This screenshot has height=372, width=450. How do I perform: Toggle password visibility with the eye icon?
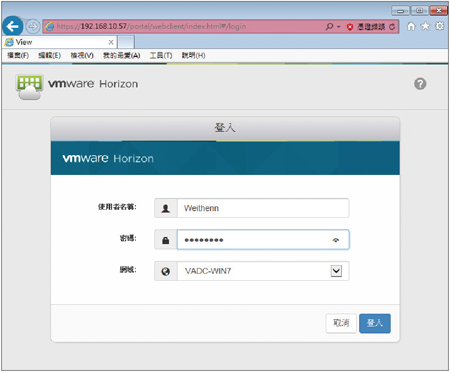coord(336,240)
